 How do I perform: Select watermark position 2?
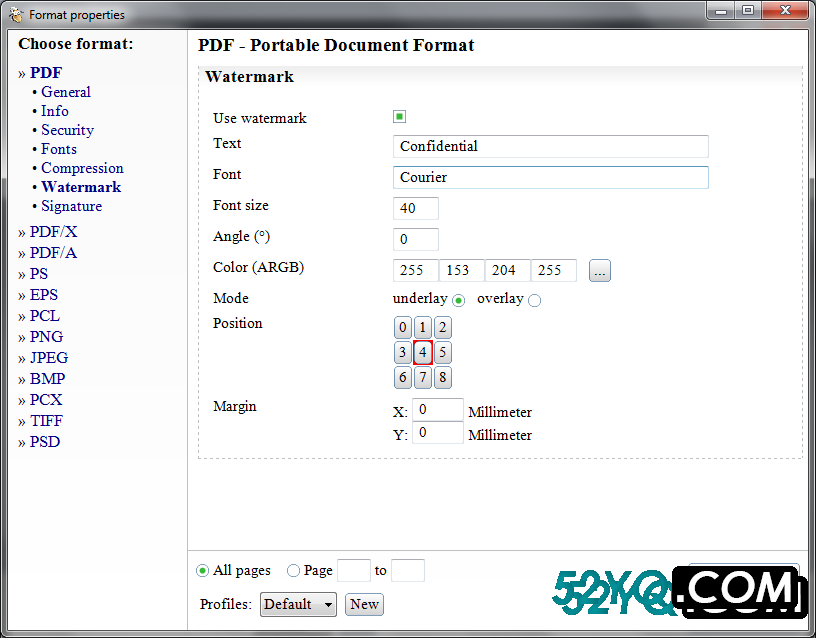tap(442, 327)
